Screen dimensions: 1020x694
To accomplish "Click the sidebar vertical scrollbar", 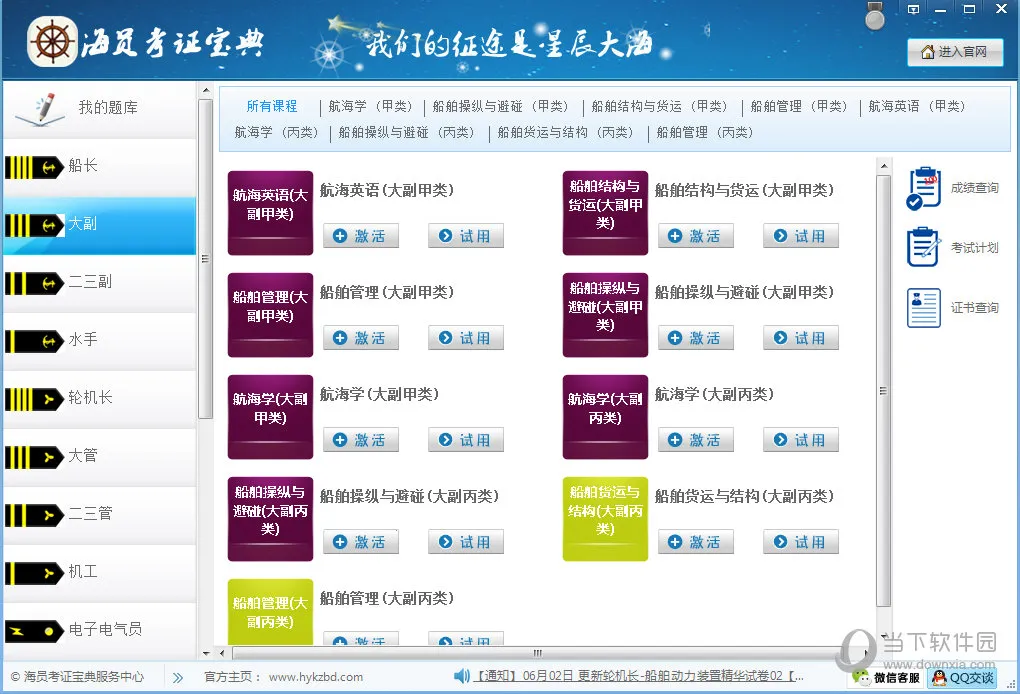I will [x=205, y=260].
